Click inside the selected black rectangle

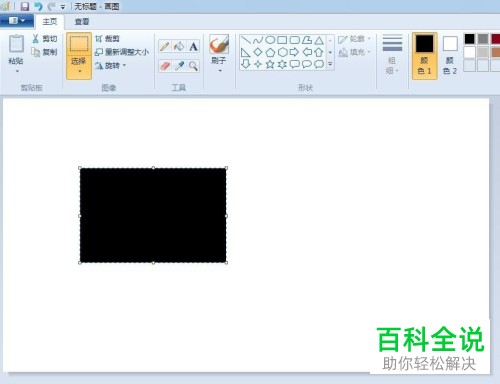[x=153, y=215]
